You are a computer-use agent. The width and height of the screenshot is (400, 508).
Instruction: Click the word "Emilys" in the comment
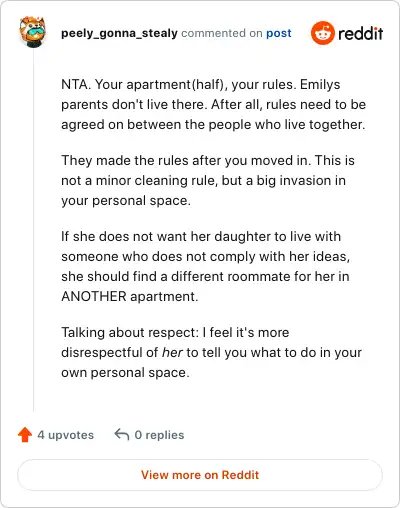(320, 85)
